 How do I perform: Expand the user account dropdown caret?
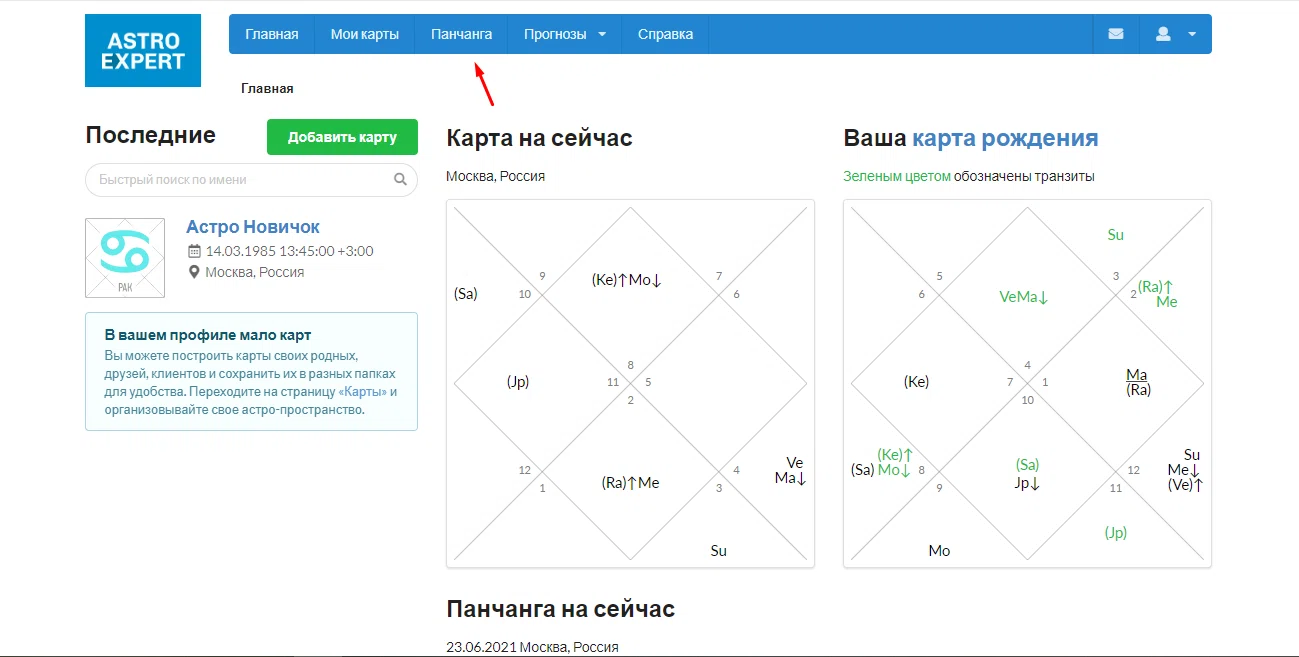pyautogui.click(x=1192, y=34)
